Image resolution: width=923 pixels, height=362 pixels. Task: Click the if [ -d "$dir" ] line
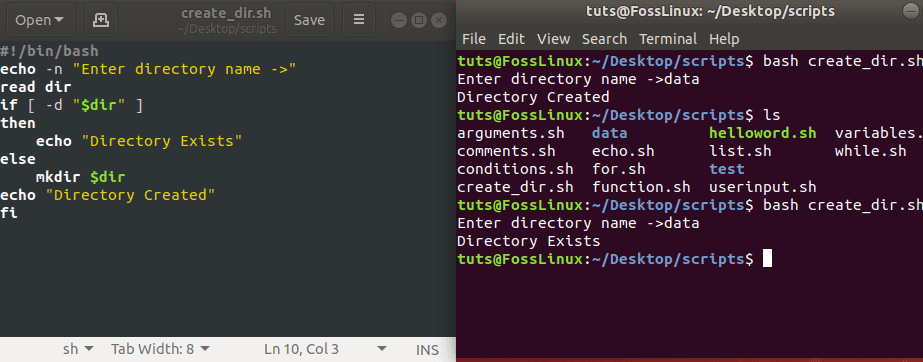click(x=72, y=105)
